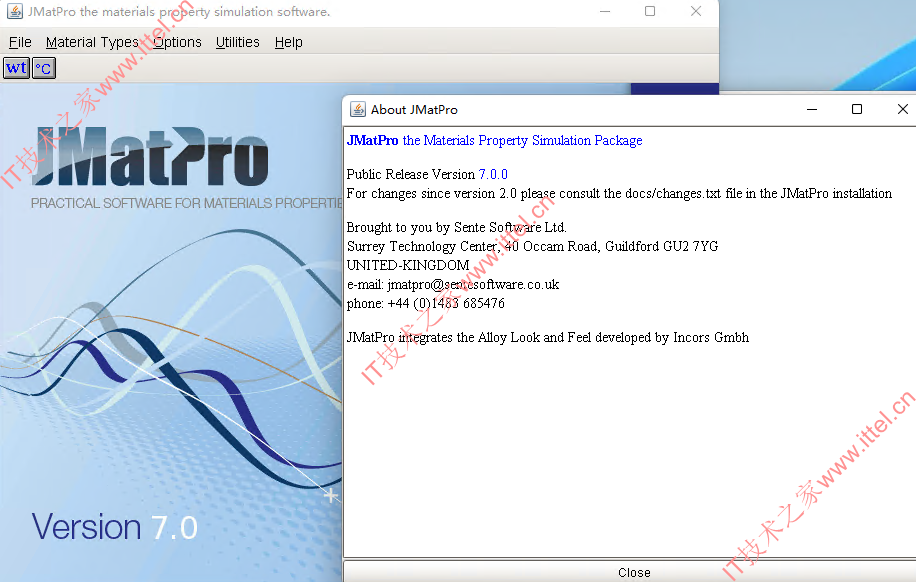Viewport: 916px width, 582px height.
Task: Click the Close button in About dialog
Action: click(x=634, y=572)
